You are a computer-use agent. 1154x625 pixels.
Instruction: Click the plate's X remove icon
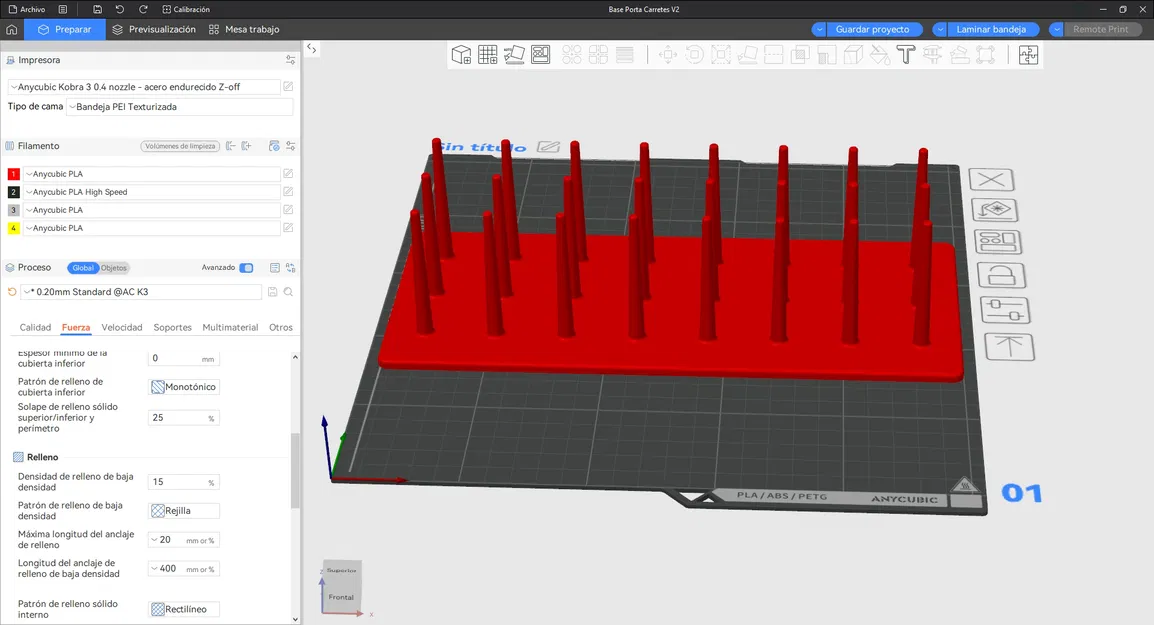(991, 179)
